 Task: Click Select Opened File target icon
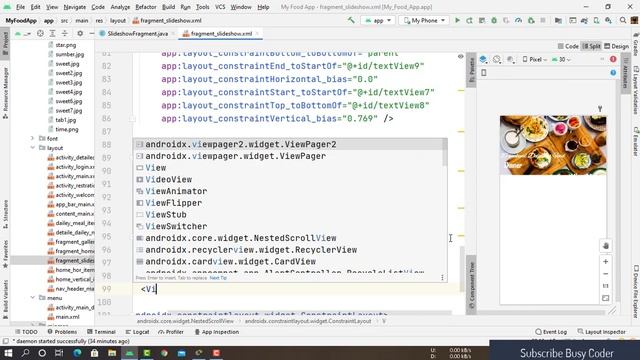coord(40,33)
